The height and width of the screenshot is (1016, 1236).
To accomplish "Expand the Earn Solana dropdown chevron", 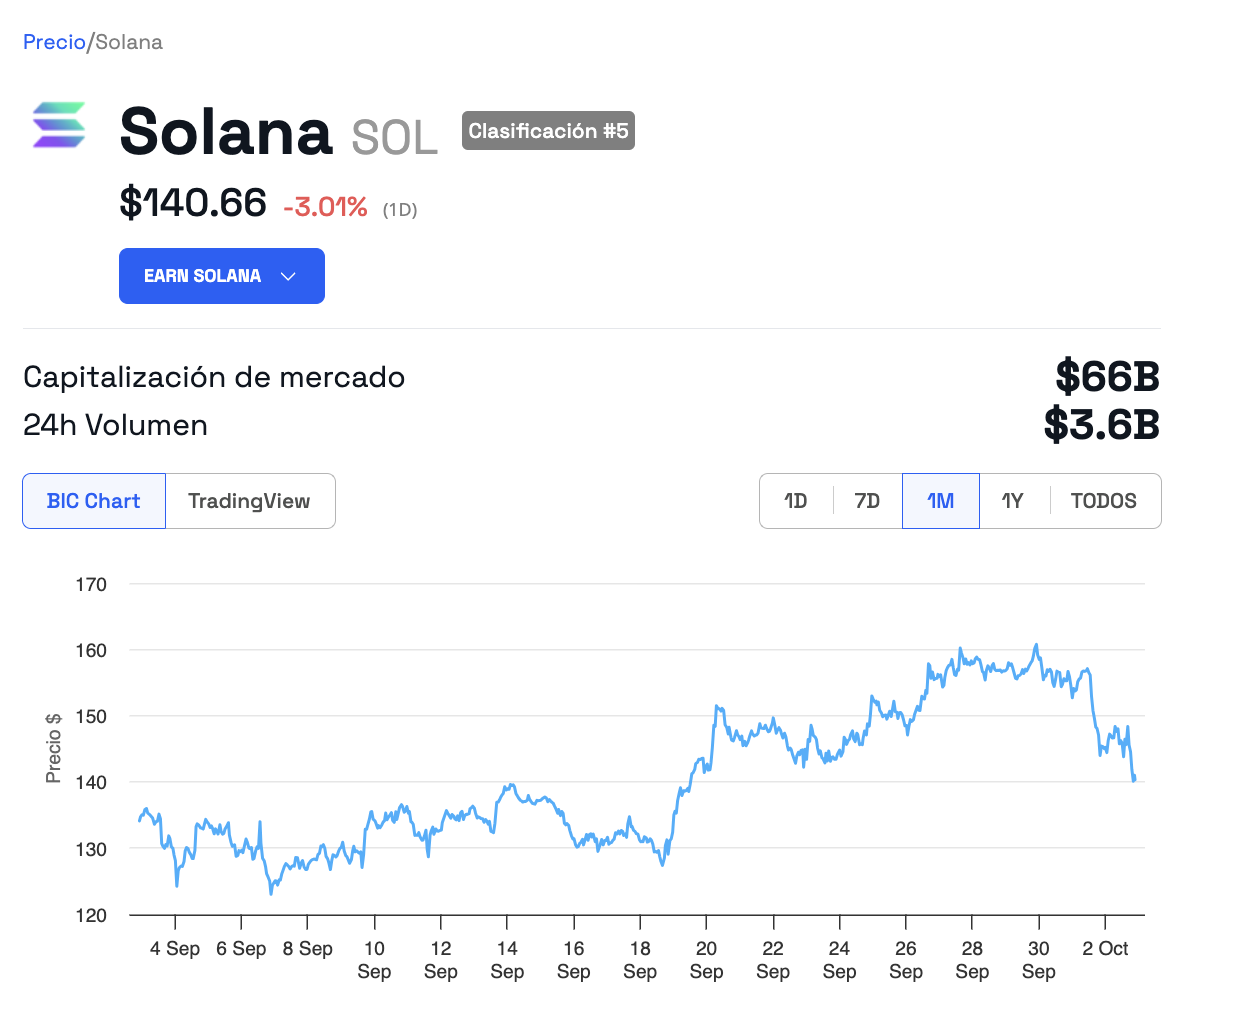I will (288, 276).
